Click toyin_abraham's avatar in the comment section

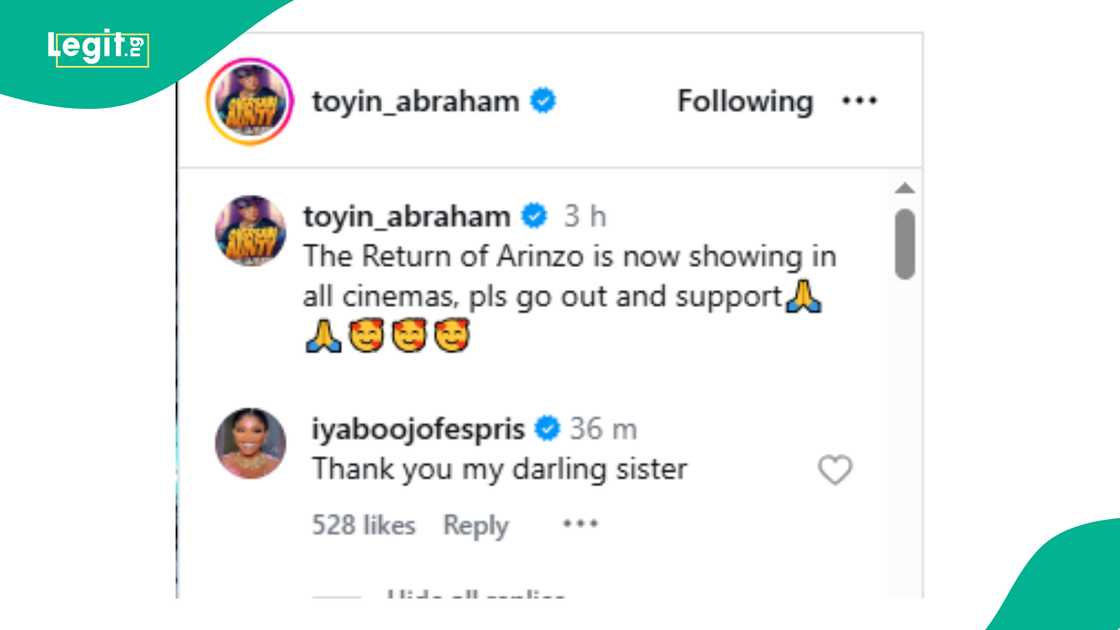point(250,228)
